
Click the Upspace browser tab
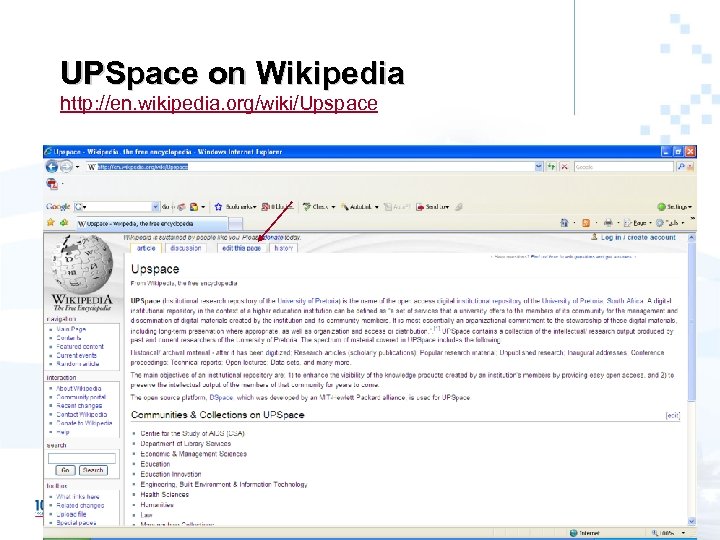tap(151, 224)
